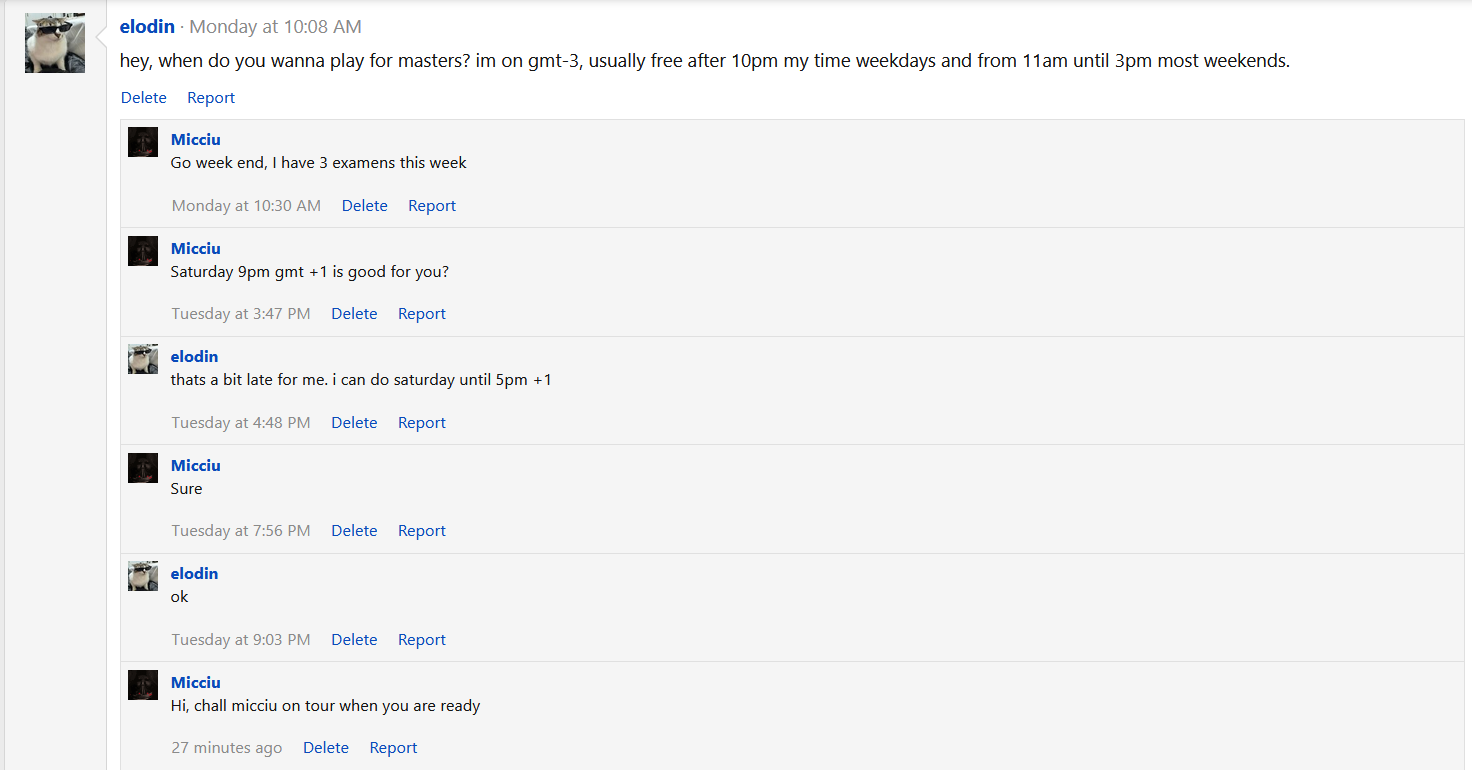
Task: Click Micciu's avatar beside the "Sure" comment
Action: 143,468
